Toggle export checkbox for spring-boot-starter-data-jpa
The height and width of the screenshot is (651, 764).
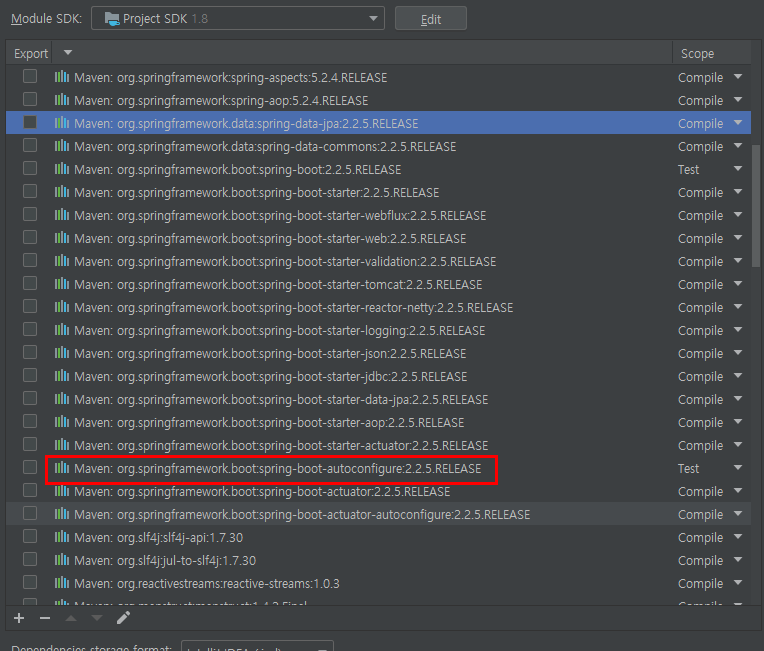click(x=30, y=399)
